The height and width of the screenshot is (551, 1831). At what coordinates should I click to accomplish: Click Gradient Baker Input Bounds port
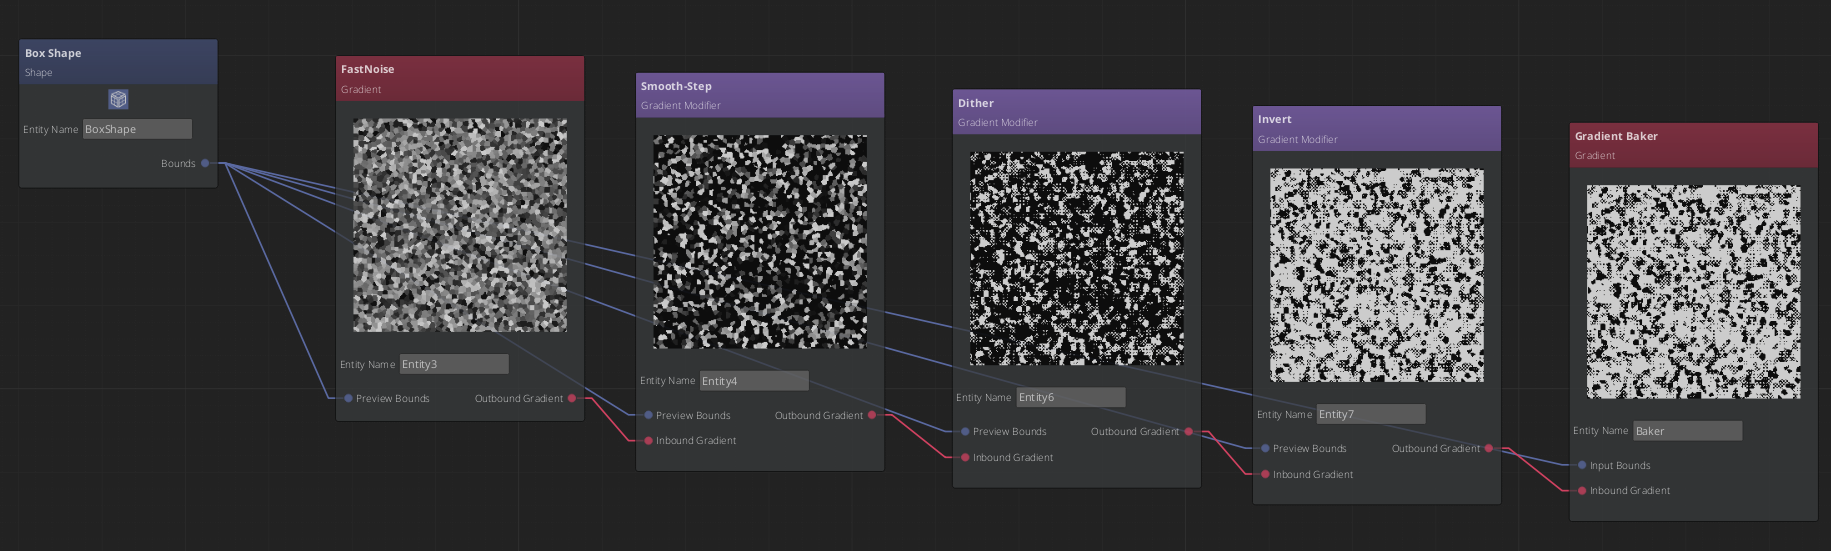point(1582,466)
